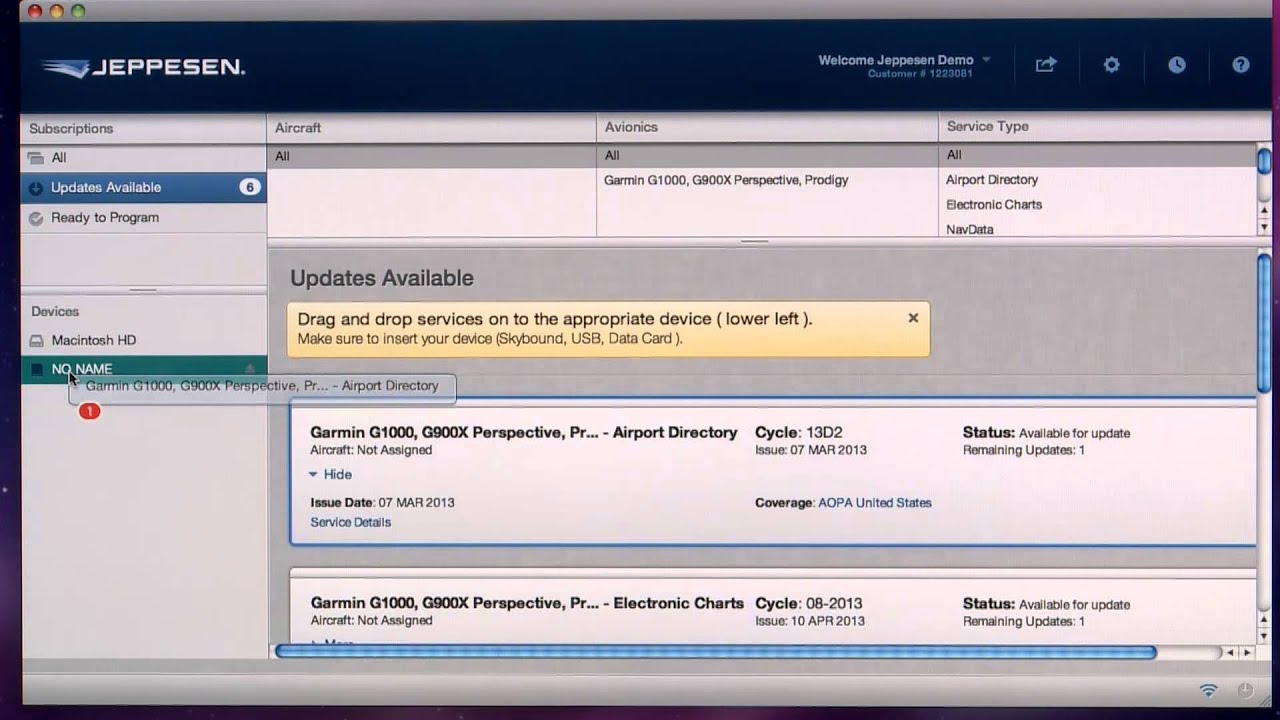Click the Aircraft column header
The width and height of the screenshot is (1280, 720).
point(432,128)
